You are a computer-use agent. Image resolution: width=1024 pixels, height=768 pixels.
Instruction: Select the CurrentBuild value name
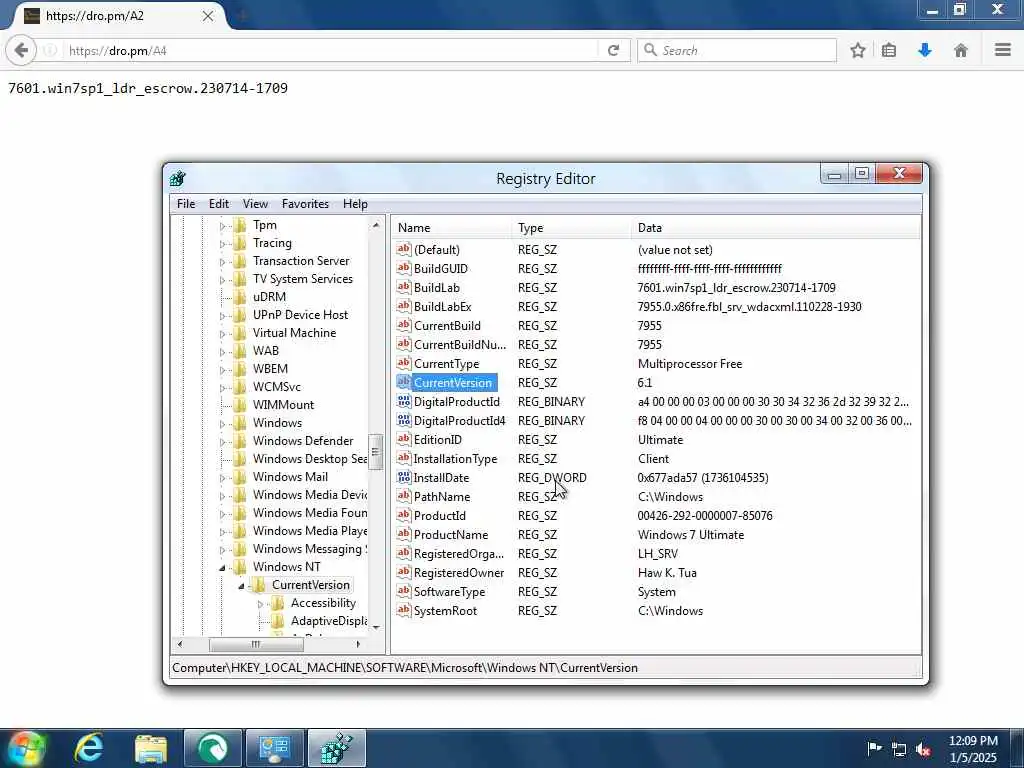pos(447,325)
